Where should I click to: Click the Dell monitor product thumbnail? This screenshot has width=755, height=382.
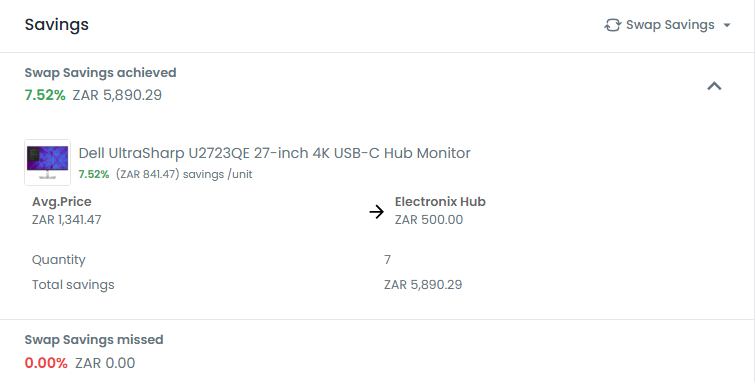coord(48,162)
